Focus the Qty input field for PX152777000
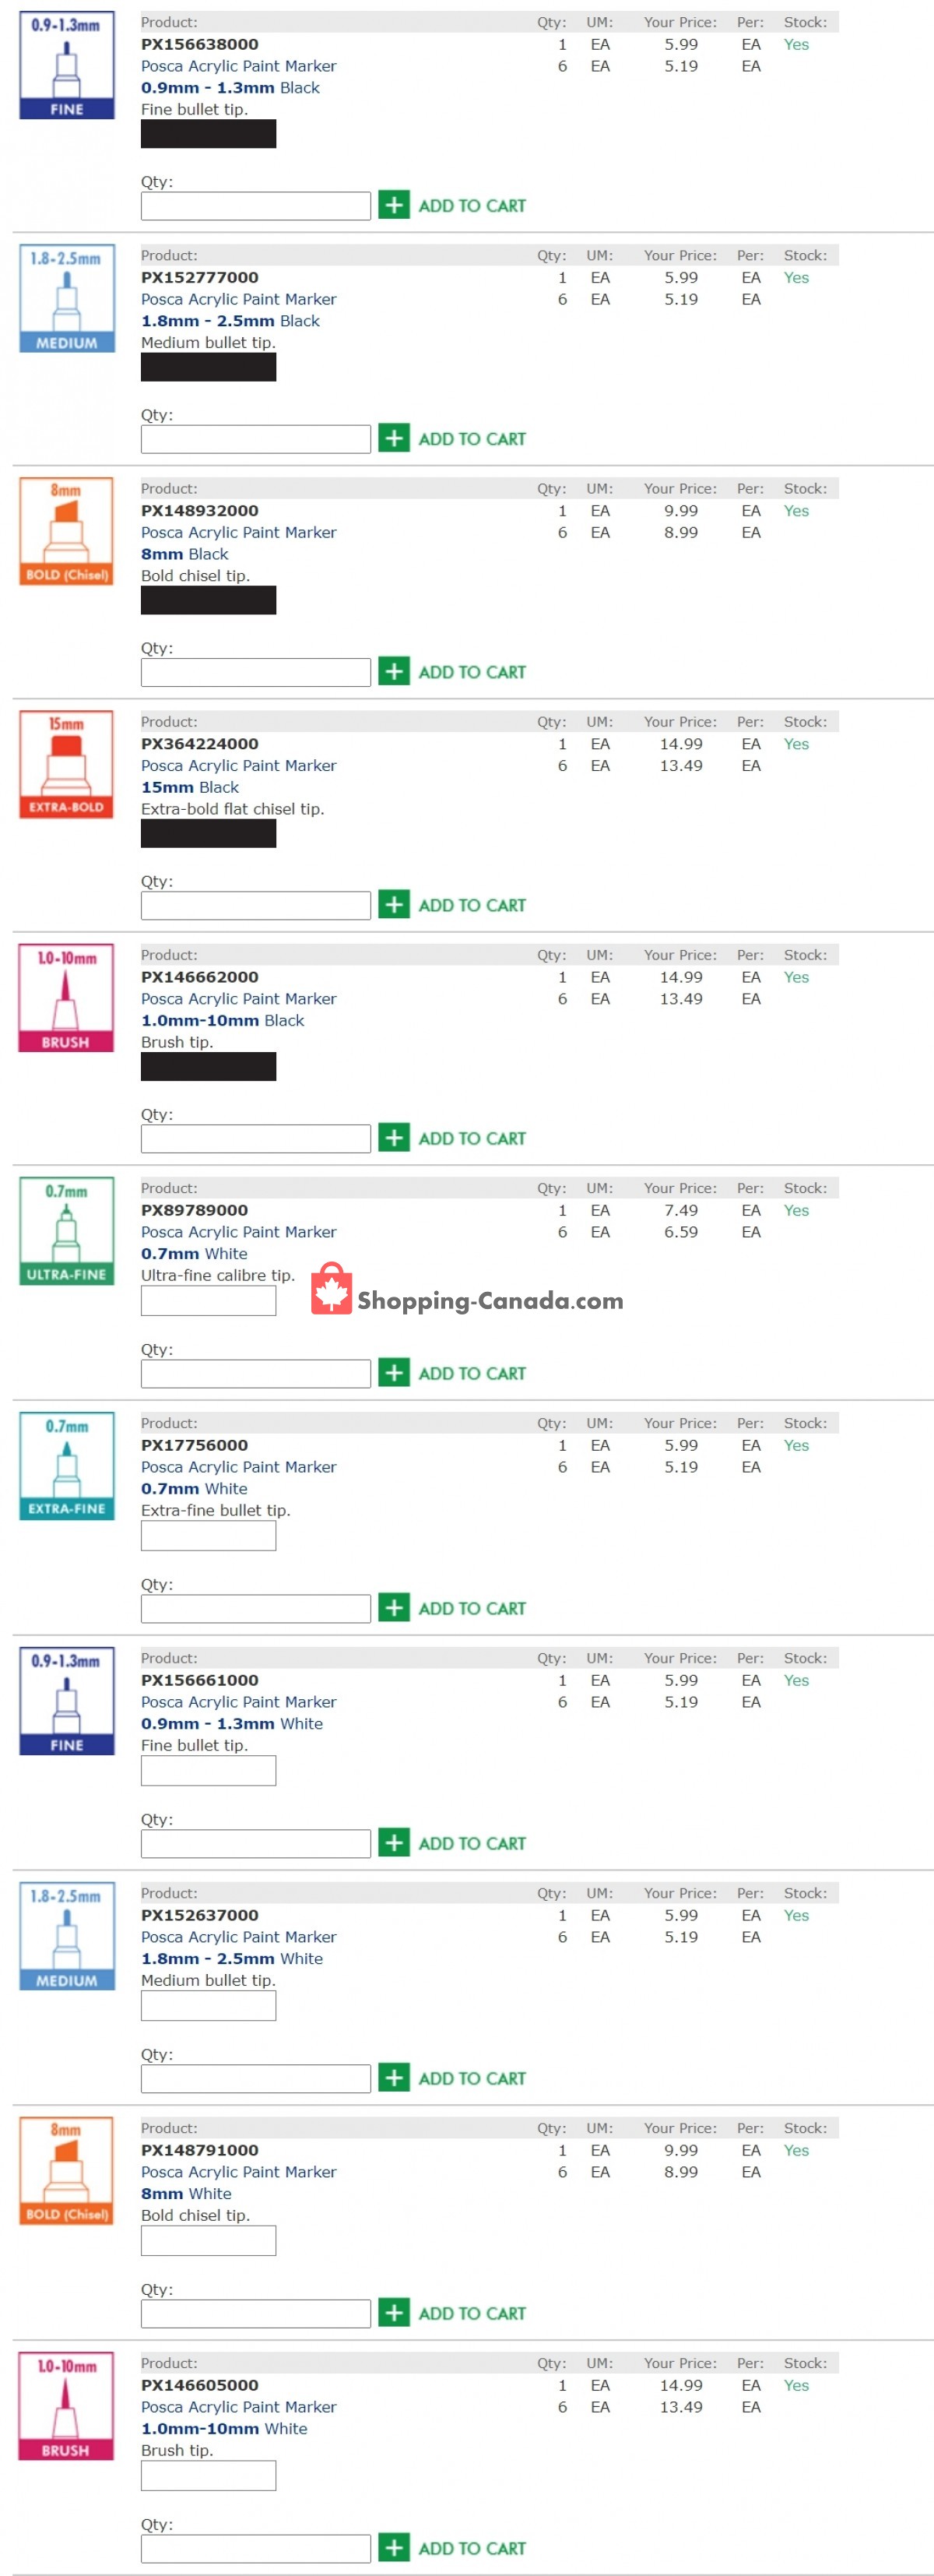The image size is (934, 2576). 256,439
